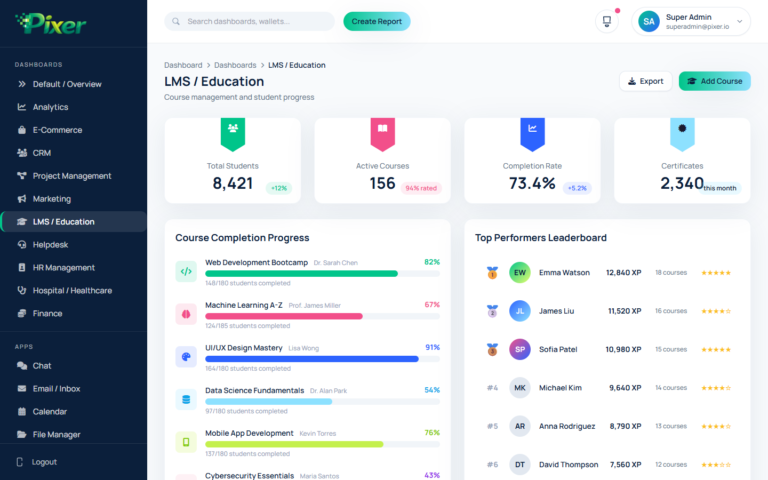
Task: Click the Active Courses pink book icon
Action: click(x=383, y=134)
